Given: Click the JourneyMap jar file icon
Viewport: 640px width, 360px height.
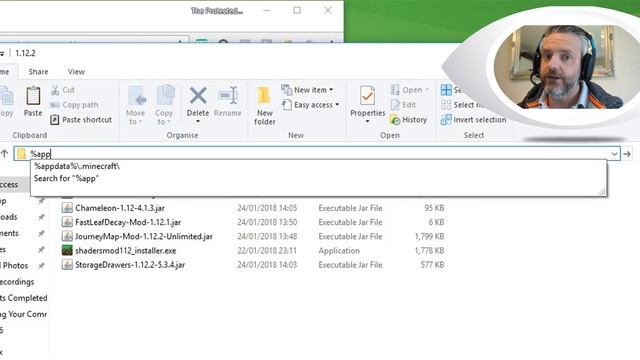Looking at the screenshot, I should click(x=67, y=236).
